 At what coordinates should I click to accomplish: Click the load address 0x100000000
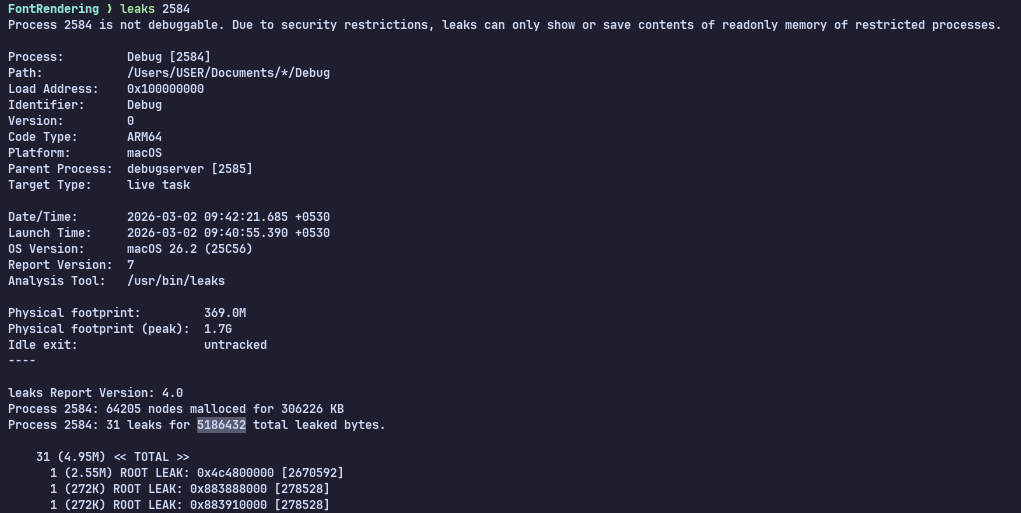(165, 89)
